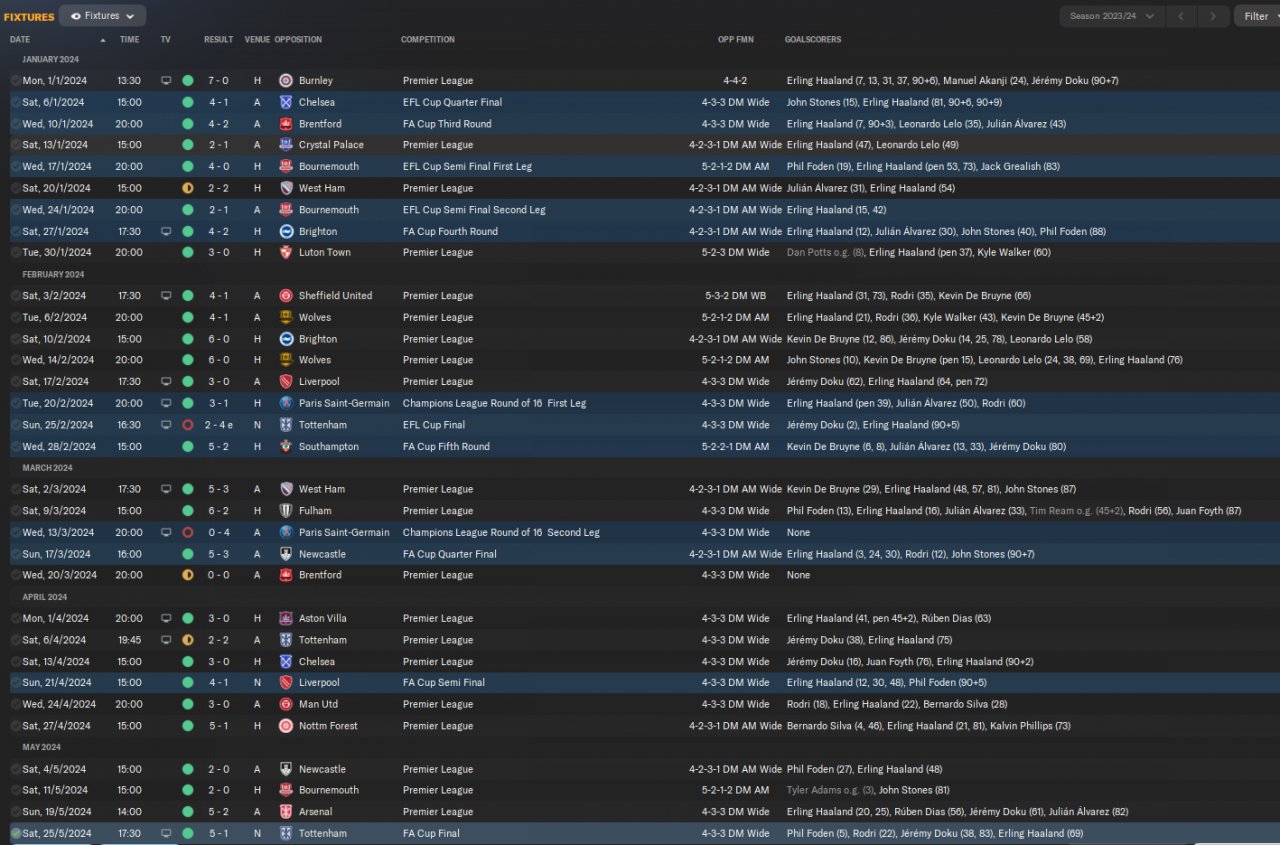
Task: Click the Man Utd club badge
Action: pyautogui.click(x=286, y=705)
